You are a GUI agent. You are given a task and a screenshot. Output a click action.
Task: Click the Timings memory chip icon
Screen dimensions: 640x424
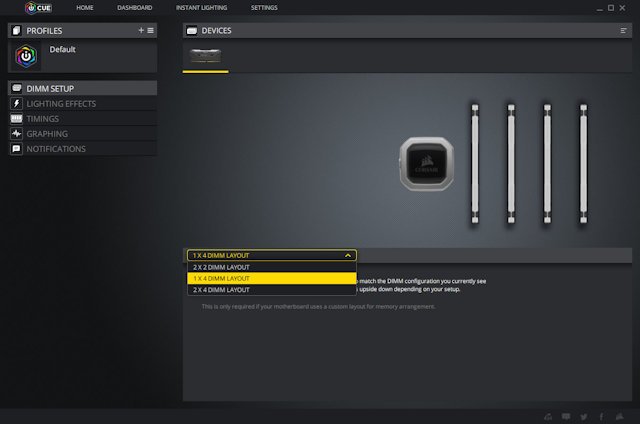(x=16, y=118)
